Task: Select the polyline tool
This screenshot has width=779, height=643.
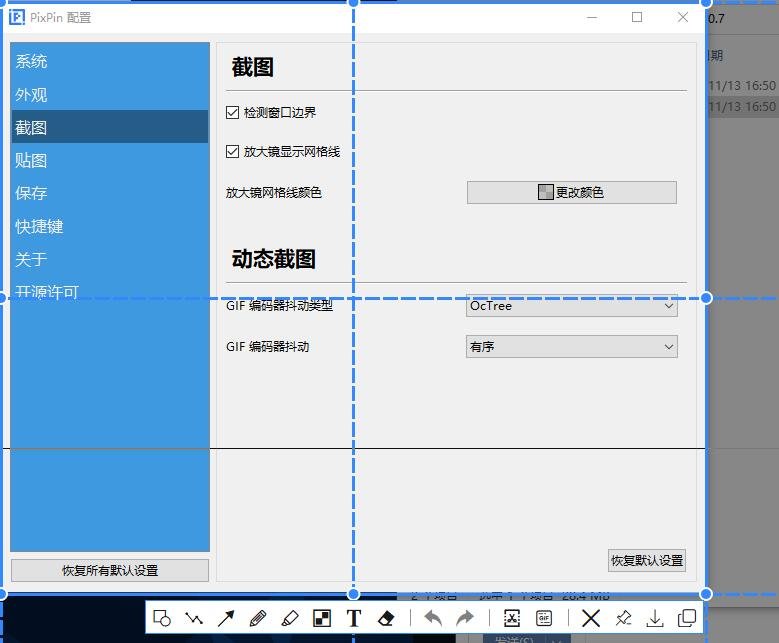Action: point(194,618)
